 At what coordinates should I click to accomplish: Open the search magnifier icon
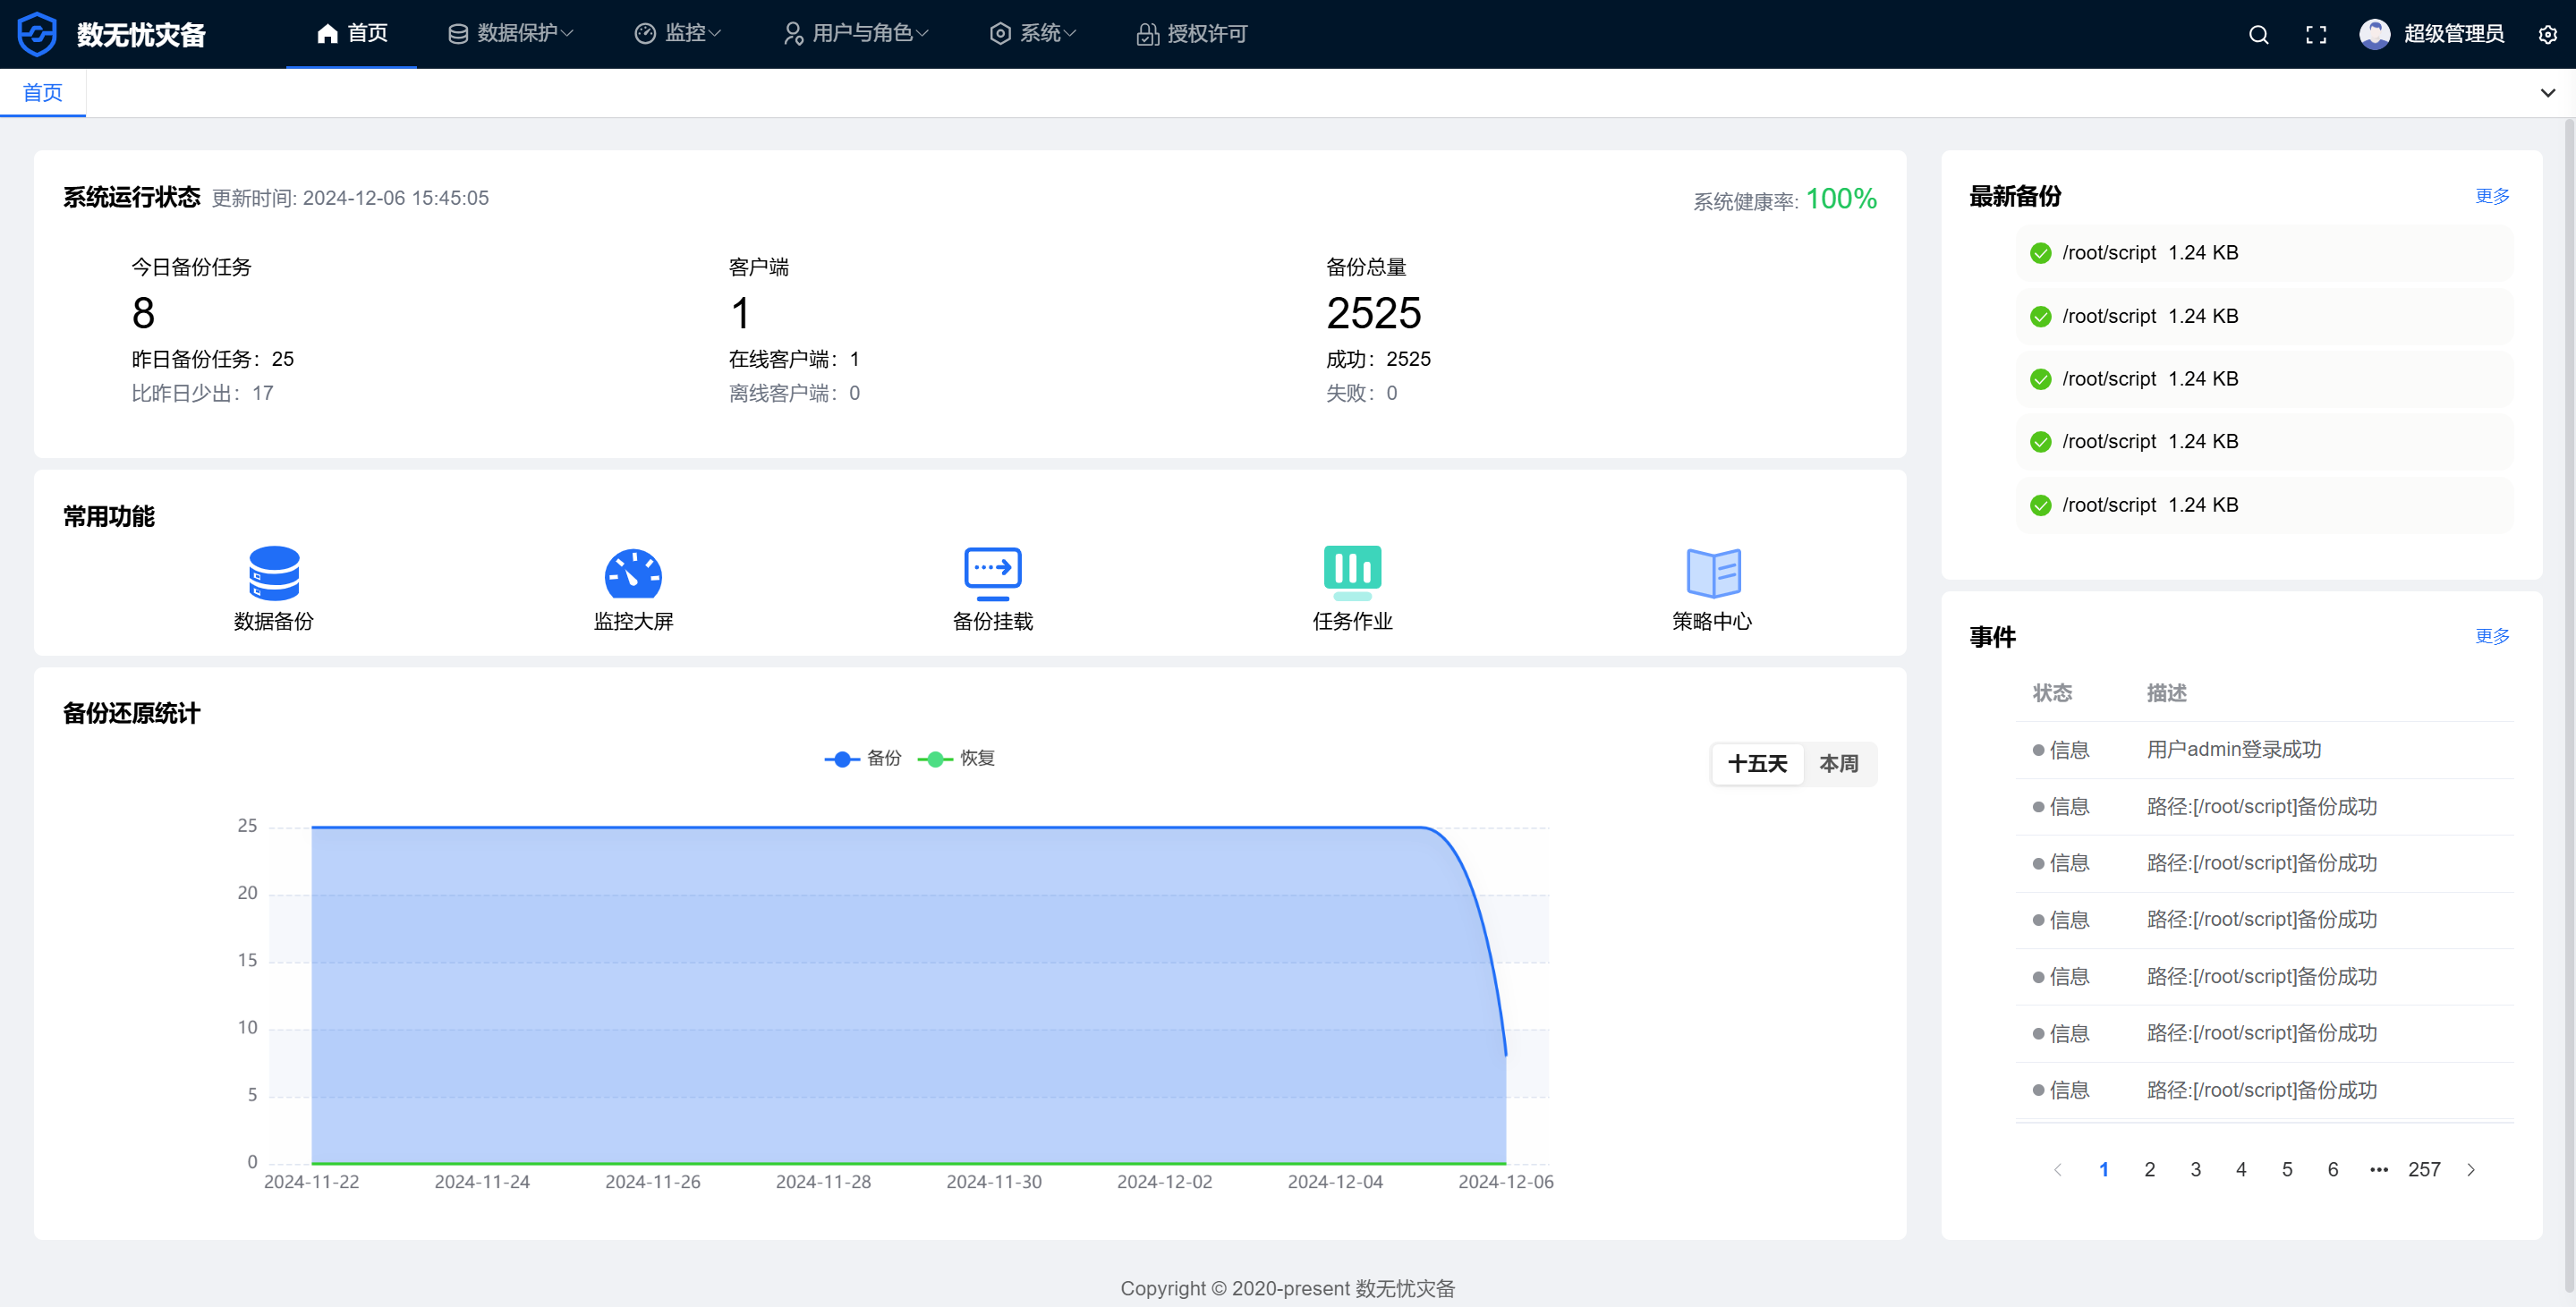pyautogui.click(x=2258, y=35)
